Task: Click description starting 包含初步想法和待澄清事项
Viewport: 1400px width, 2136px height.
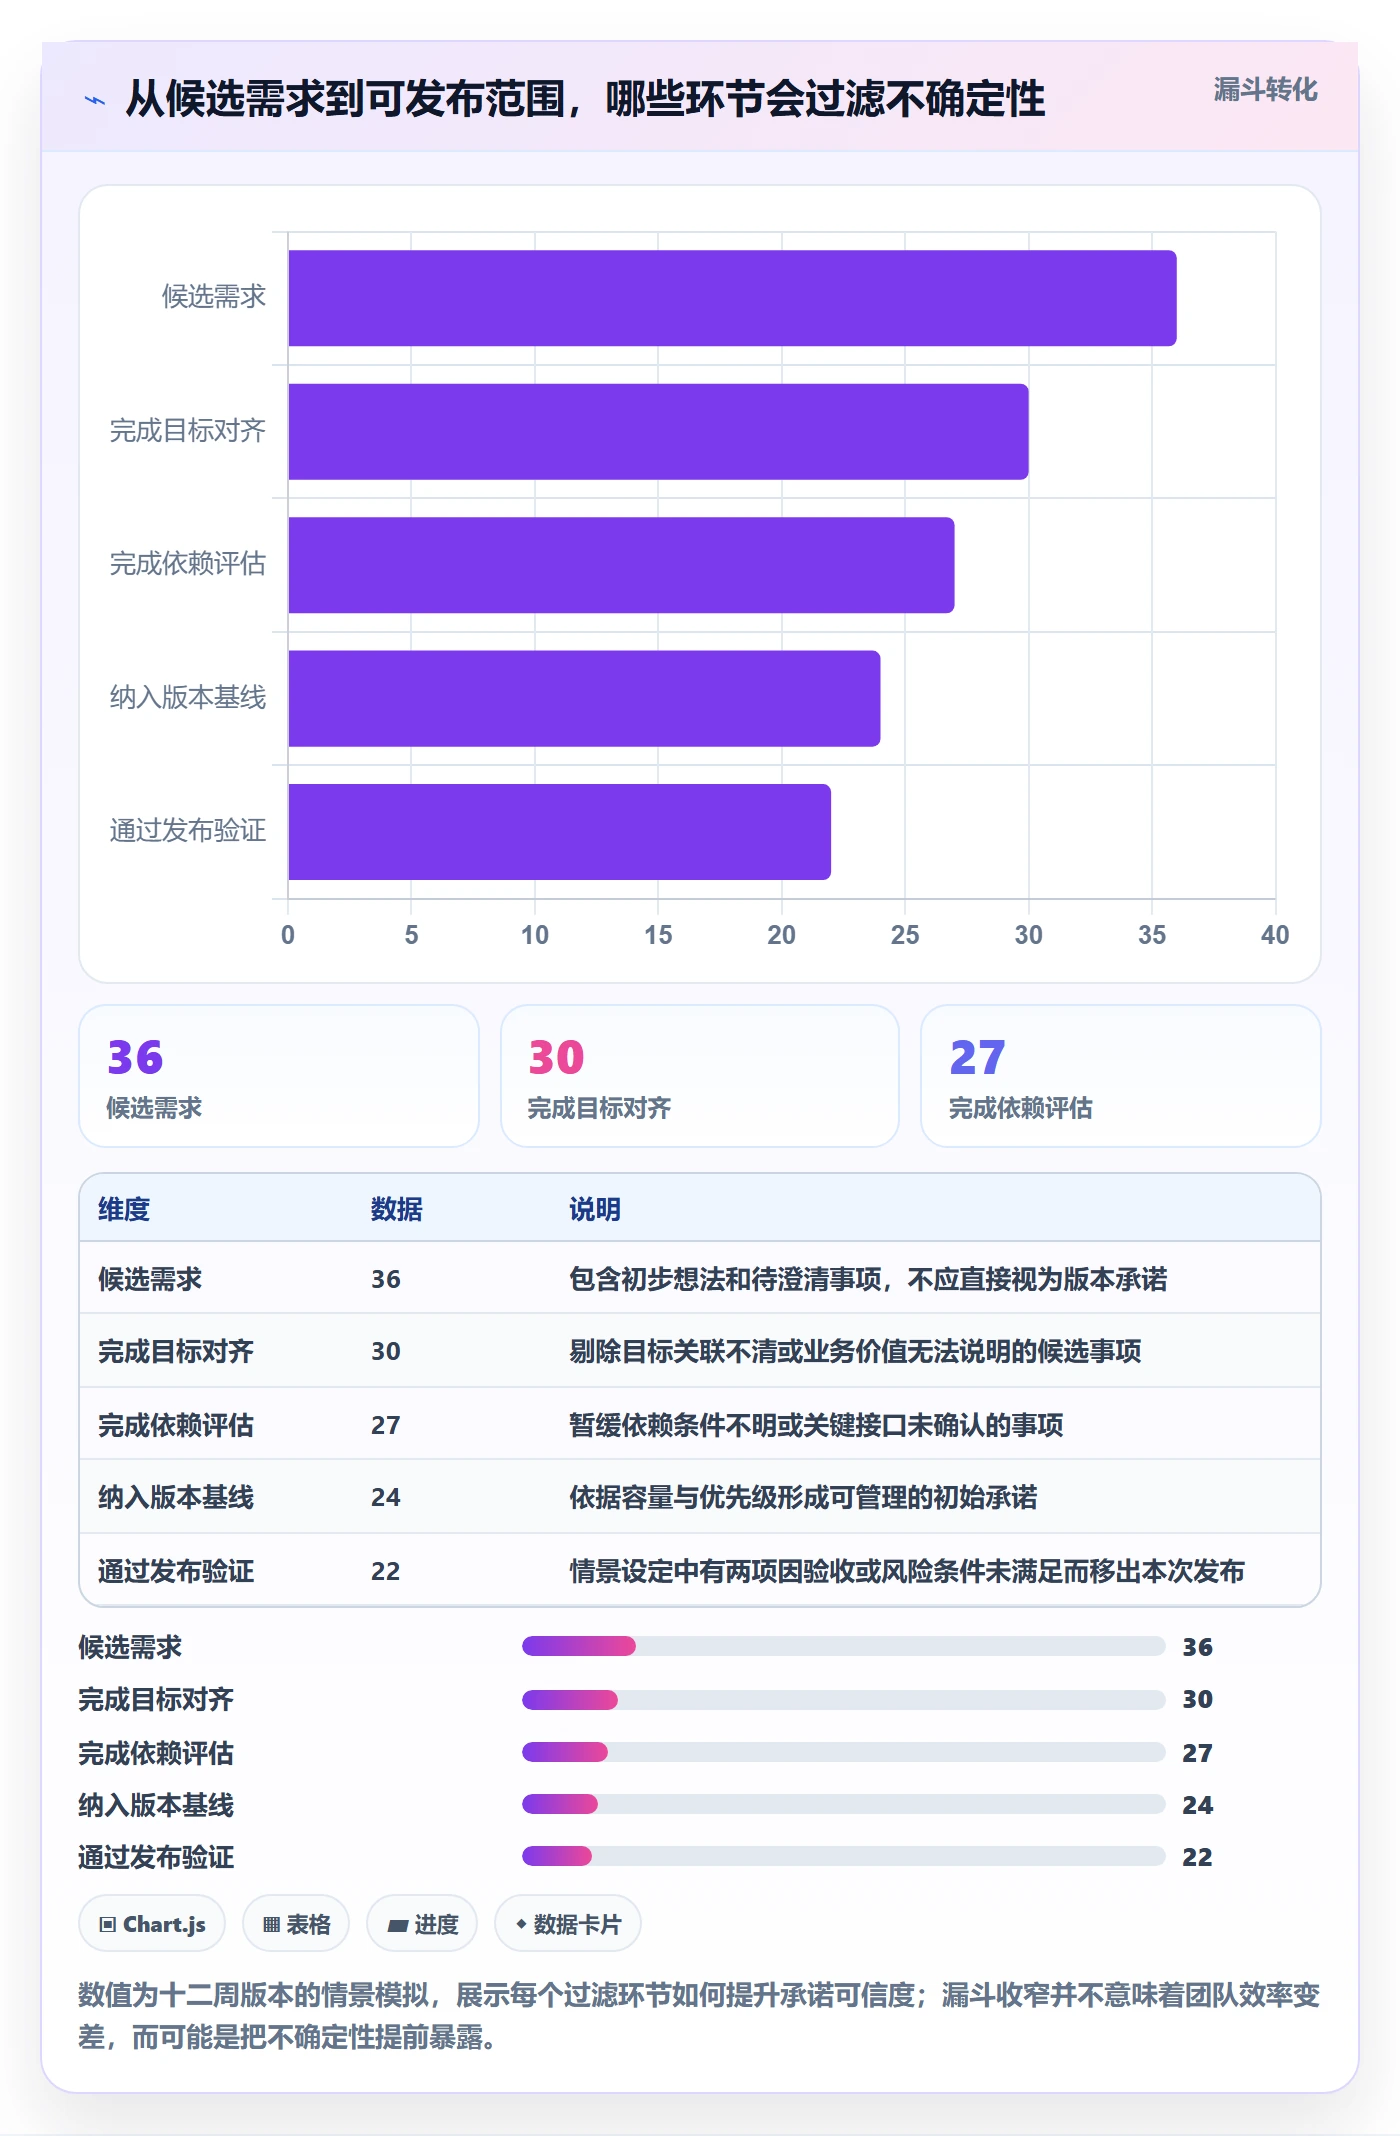Action: point(868,1279)
